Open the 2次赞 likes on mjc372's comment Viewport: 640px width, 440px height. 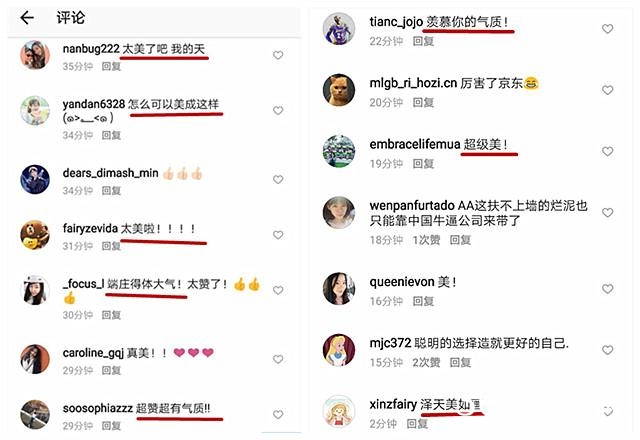click(x=426, y=362)
